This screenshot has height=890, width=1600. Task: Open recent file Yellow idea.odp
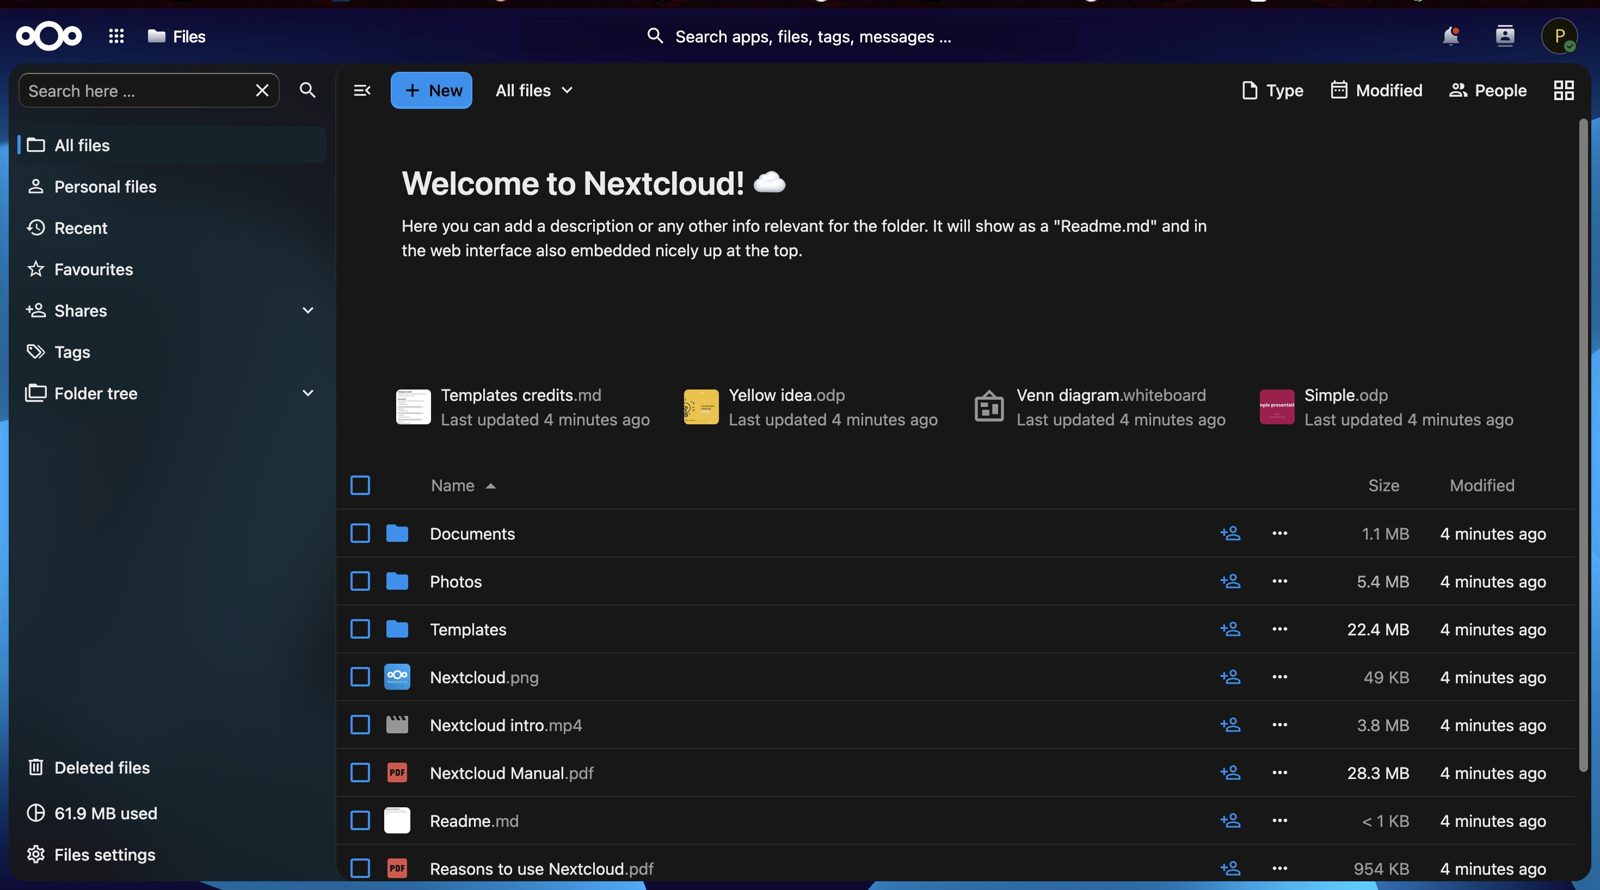(811, 407)
